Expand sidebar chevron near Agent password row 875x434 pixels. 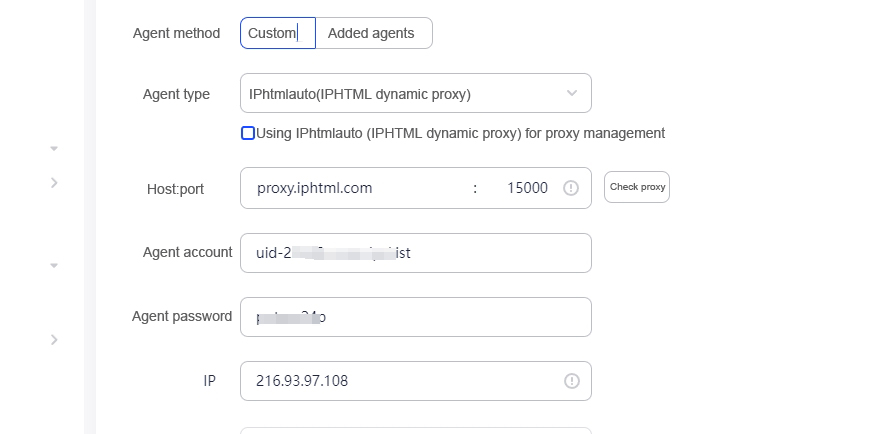coord(54,339)
